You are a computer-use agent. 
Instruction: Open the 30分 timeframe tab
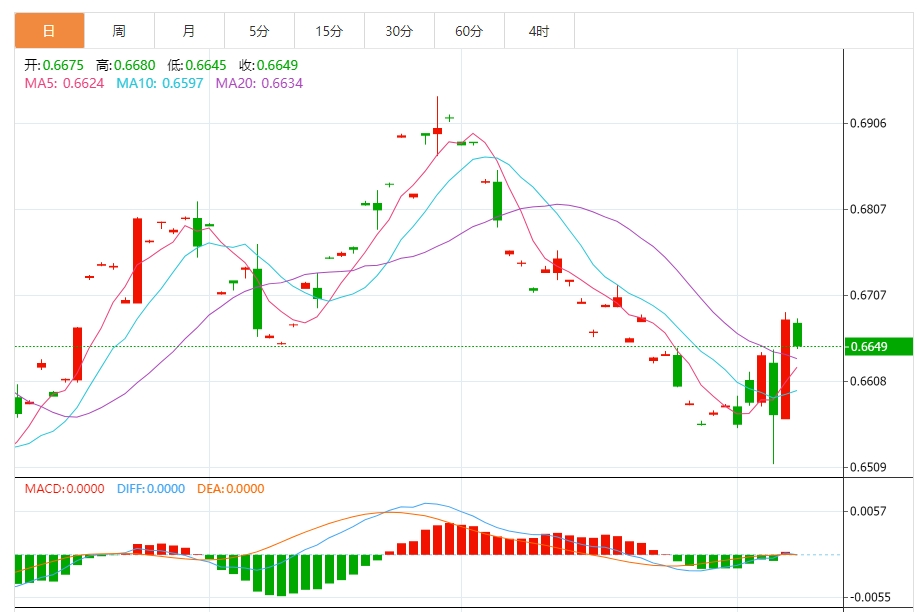[399, 31]
